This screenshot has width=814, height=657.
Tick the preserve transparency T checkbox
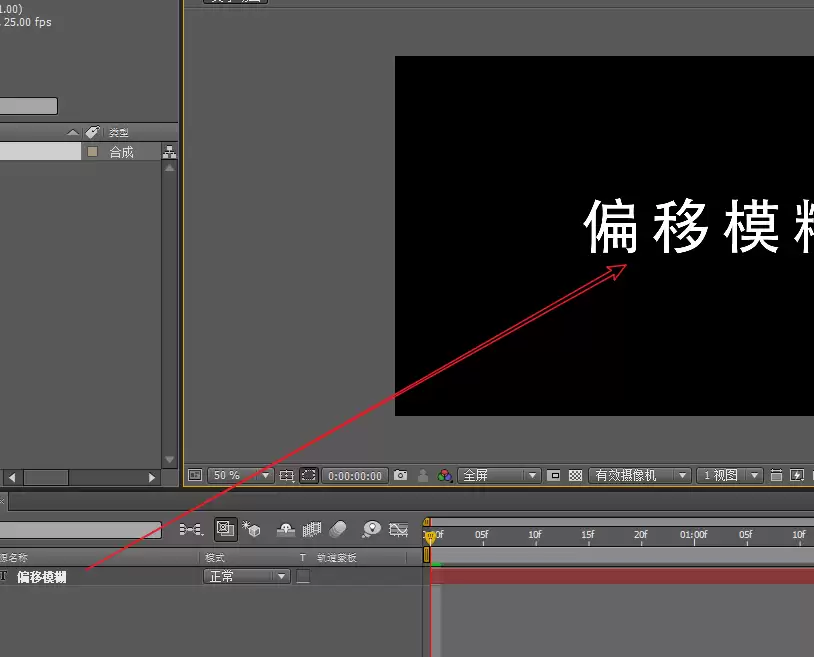tap(303, 576)
